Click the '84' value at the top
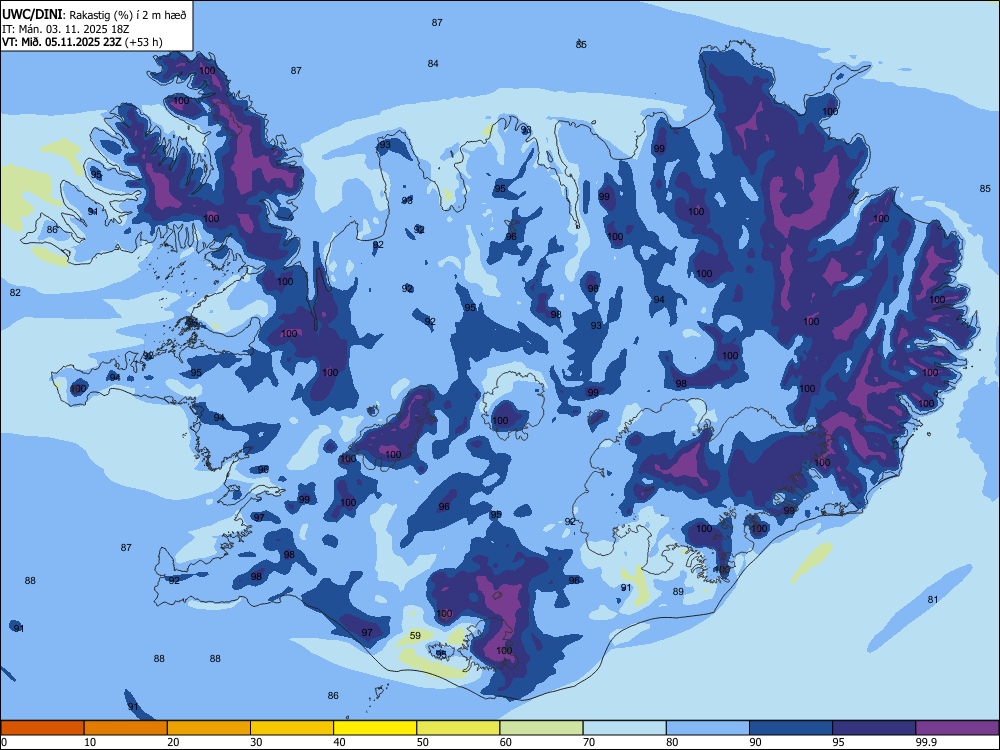The image size is (1000, 750). coord(433,64)
